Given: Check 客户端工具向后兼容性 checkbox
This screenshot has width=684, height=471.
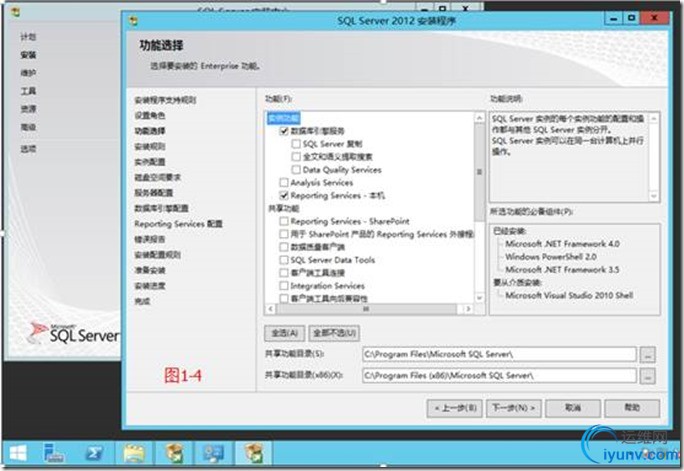Looking at the screenshot, I should pos(284,298).
